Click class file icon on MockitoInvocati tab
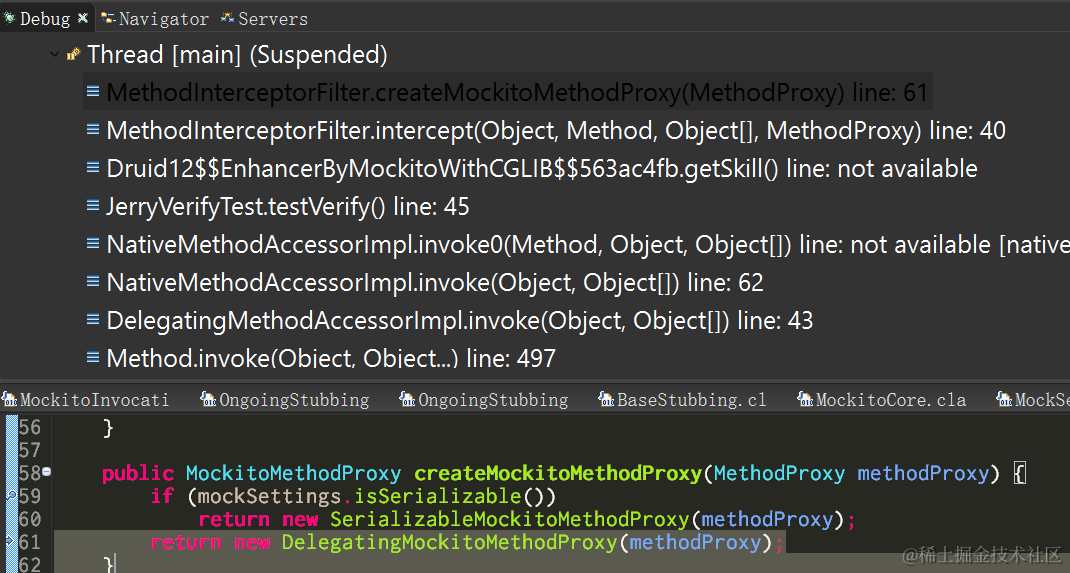This screenshot has width=1070, height=573. [x=10, y=399]
